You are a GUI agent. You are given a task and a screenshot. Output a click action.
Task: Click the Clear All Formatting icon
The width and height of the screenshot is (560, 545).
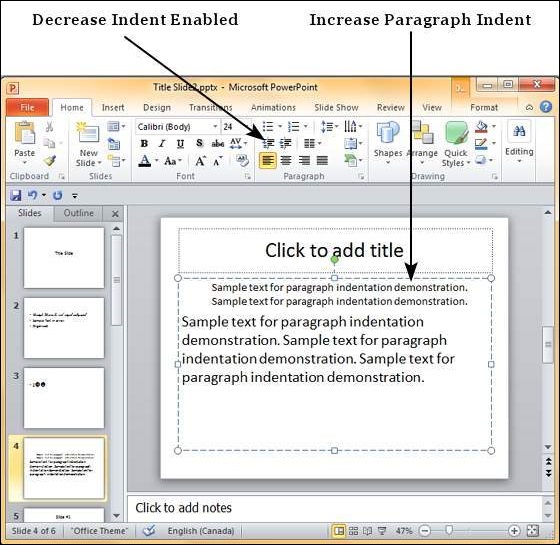[x=242, y=160]
